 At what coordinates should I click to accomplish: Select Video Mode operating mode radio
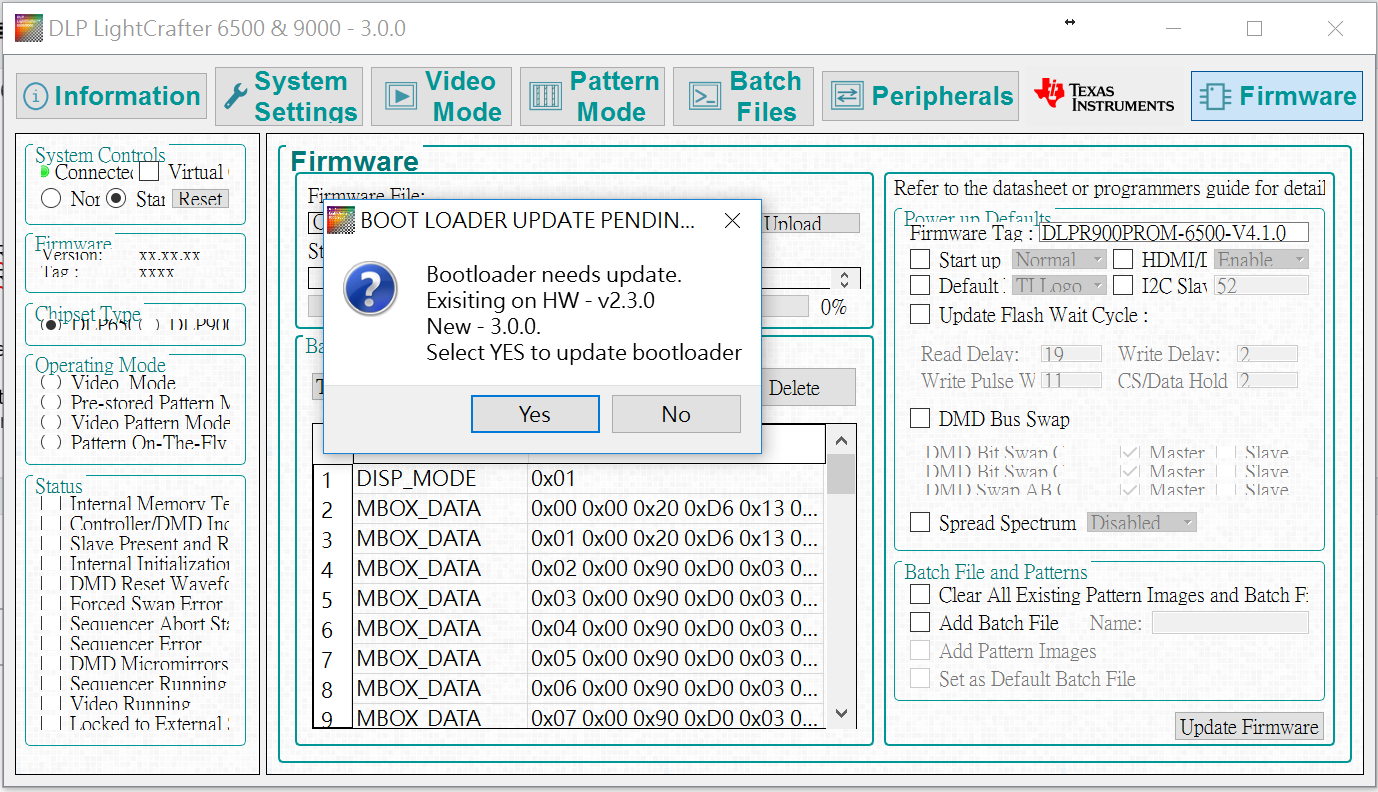point(51,383)
